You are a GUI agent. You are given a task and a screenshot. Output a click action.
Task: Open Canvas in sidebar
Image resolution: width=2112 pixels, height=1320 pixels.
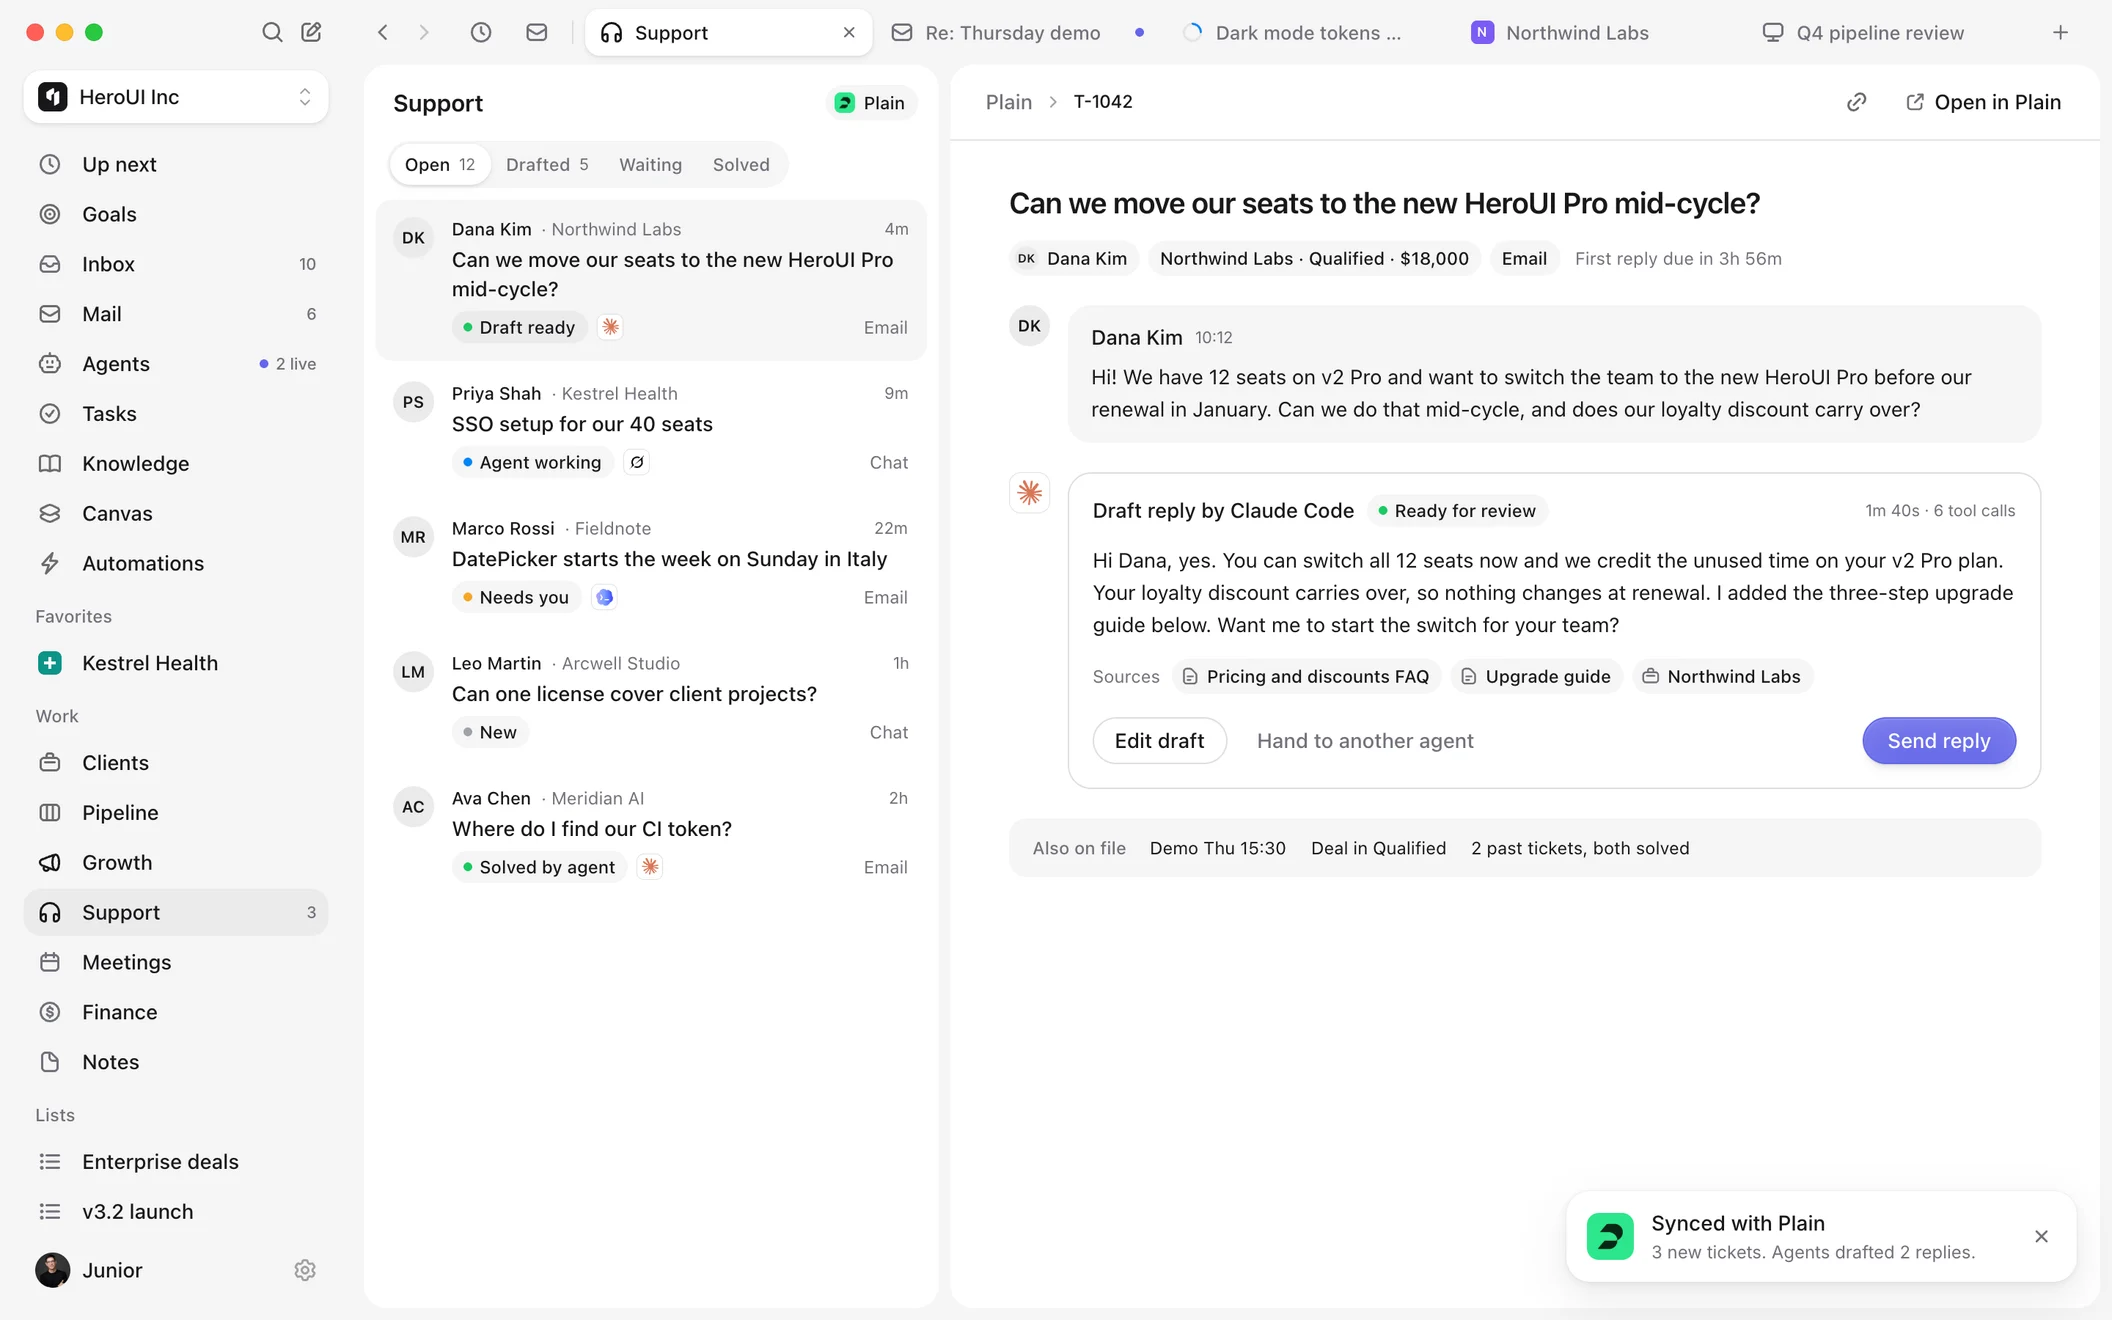176,514
